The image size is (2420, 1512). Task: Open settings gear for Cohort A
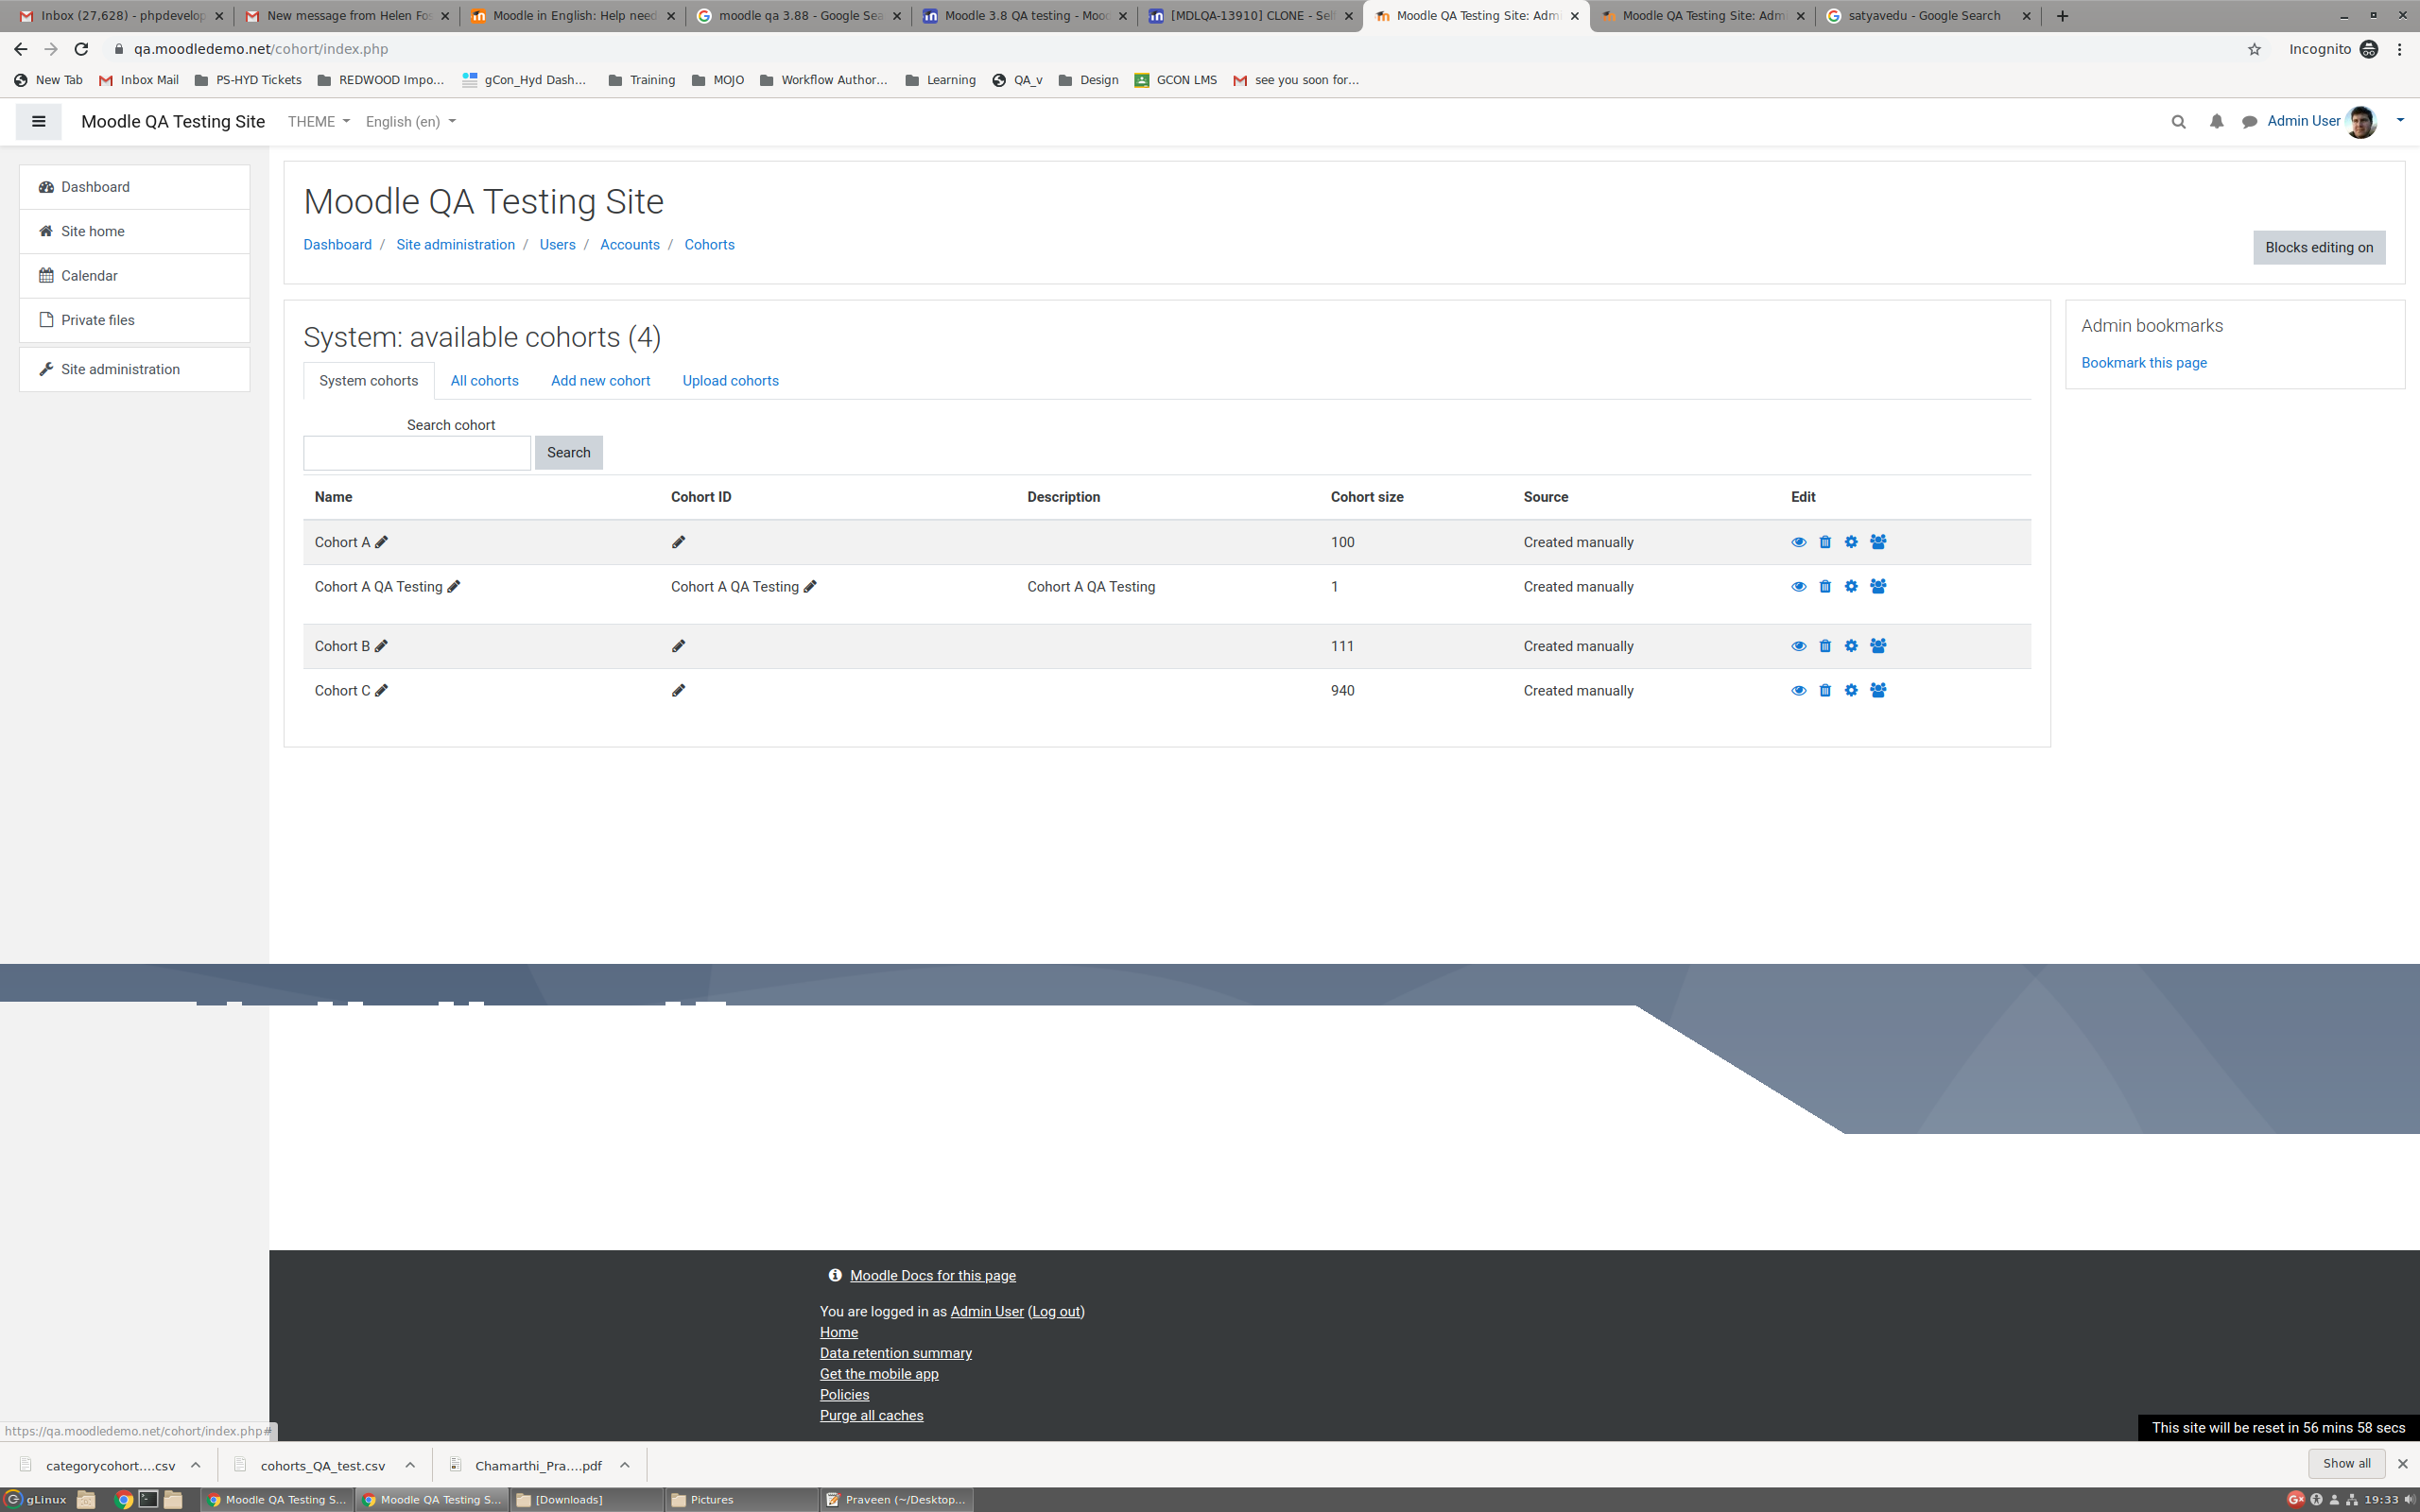pyautogui.click(x=1851, y=542)
